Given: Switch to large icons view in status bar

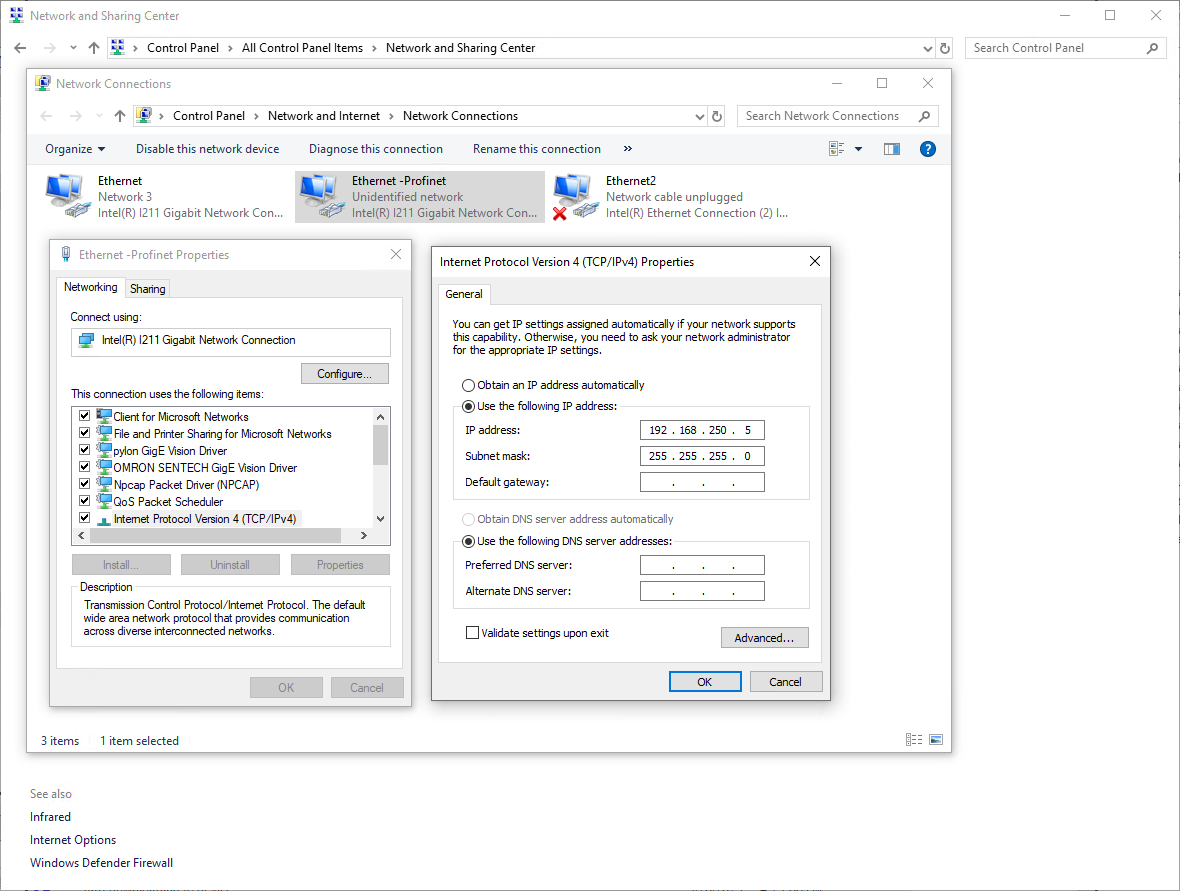Looking at the screenshot, I should [936, 740].
